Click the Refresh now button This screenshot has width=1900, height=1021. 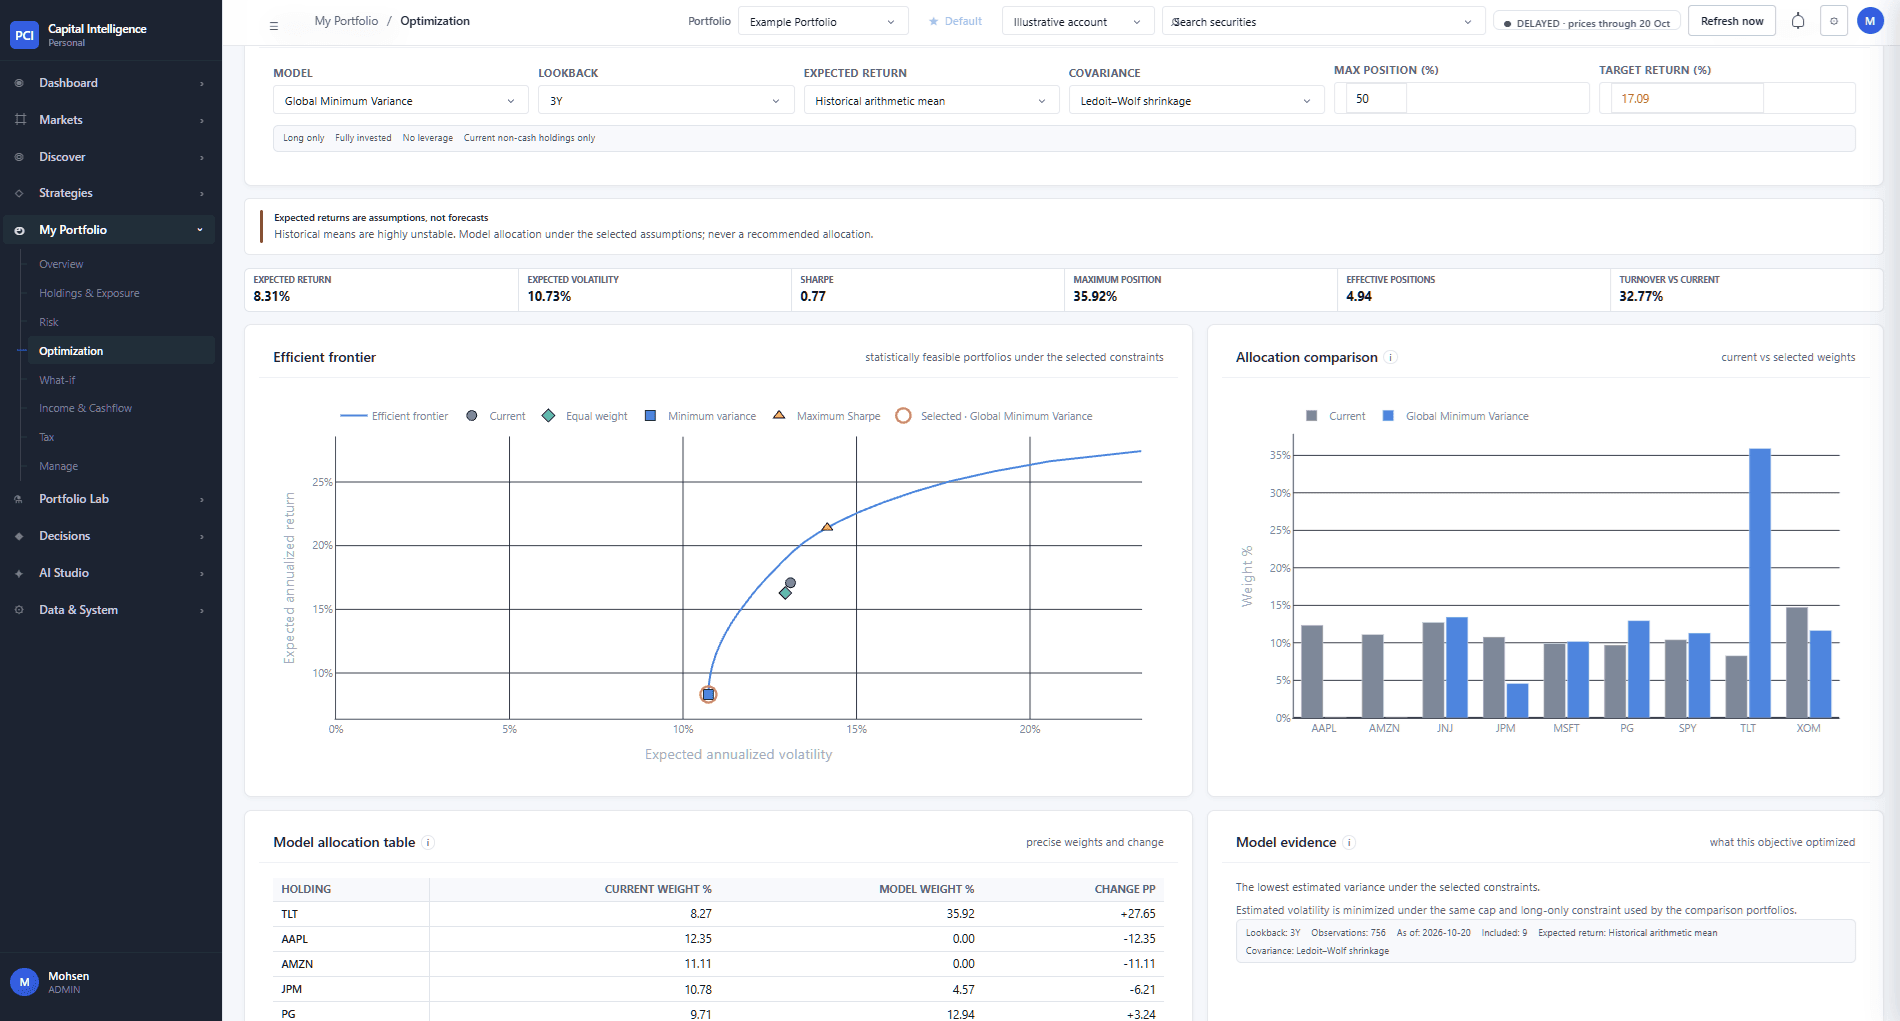pyautogui.click(x=1732, y=21)
